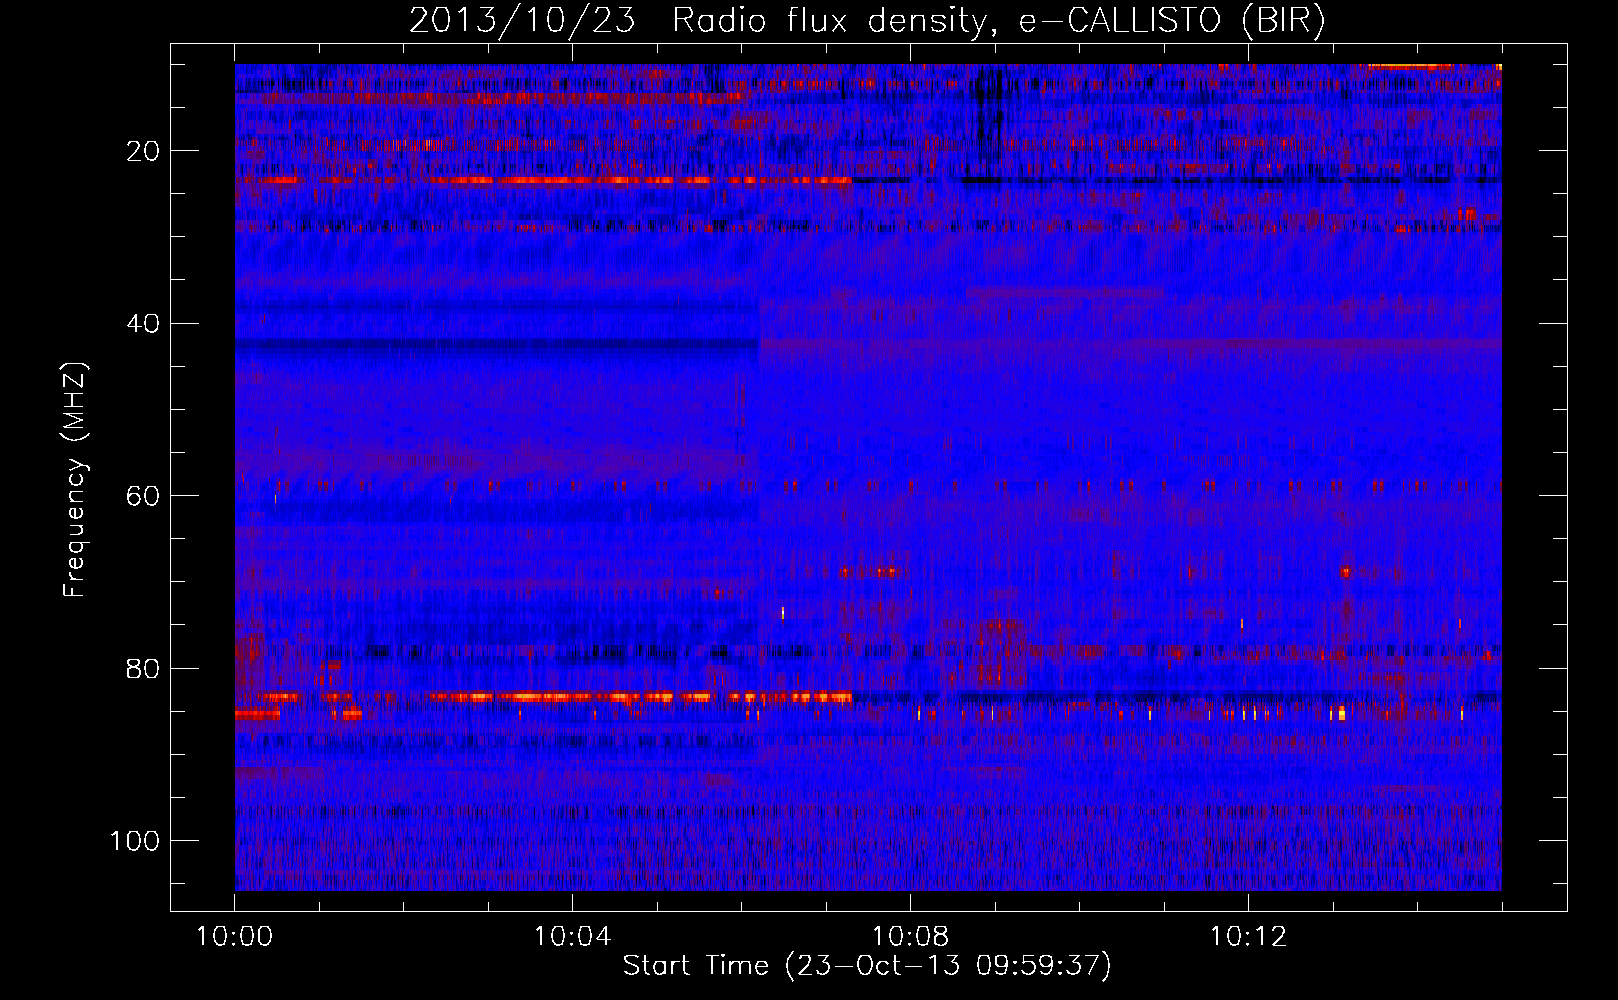Click the 80 frequency tick label
Image resolution: width=1618 pixels, height=1000 pixels.
coord(144,668)
